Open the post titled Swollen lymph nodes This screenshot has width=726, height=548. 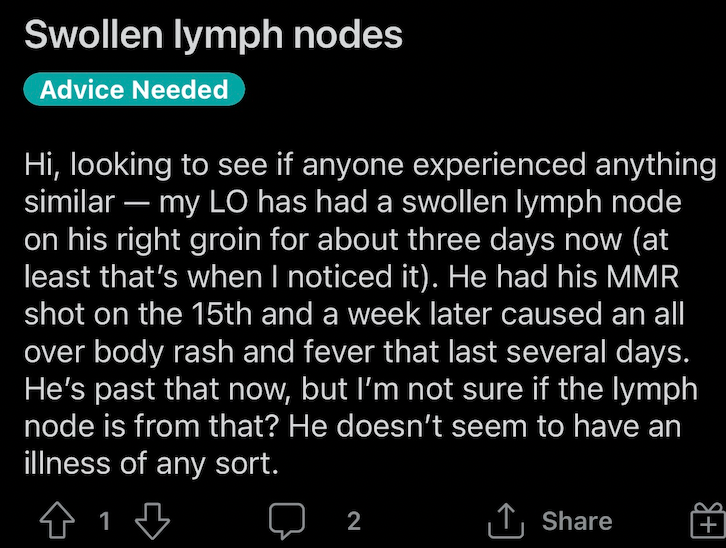(x=213, y=35)
